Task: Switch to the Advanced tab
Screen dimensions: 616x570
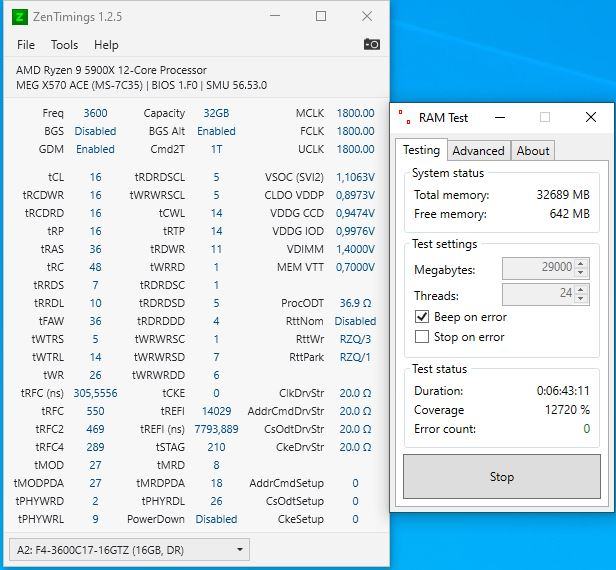Action: (x=478, y=151)
